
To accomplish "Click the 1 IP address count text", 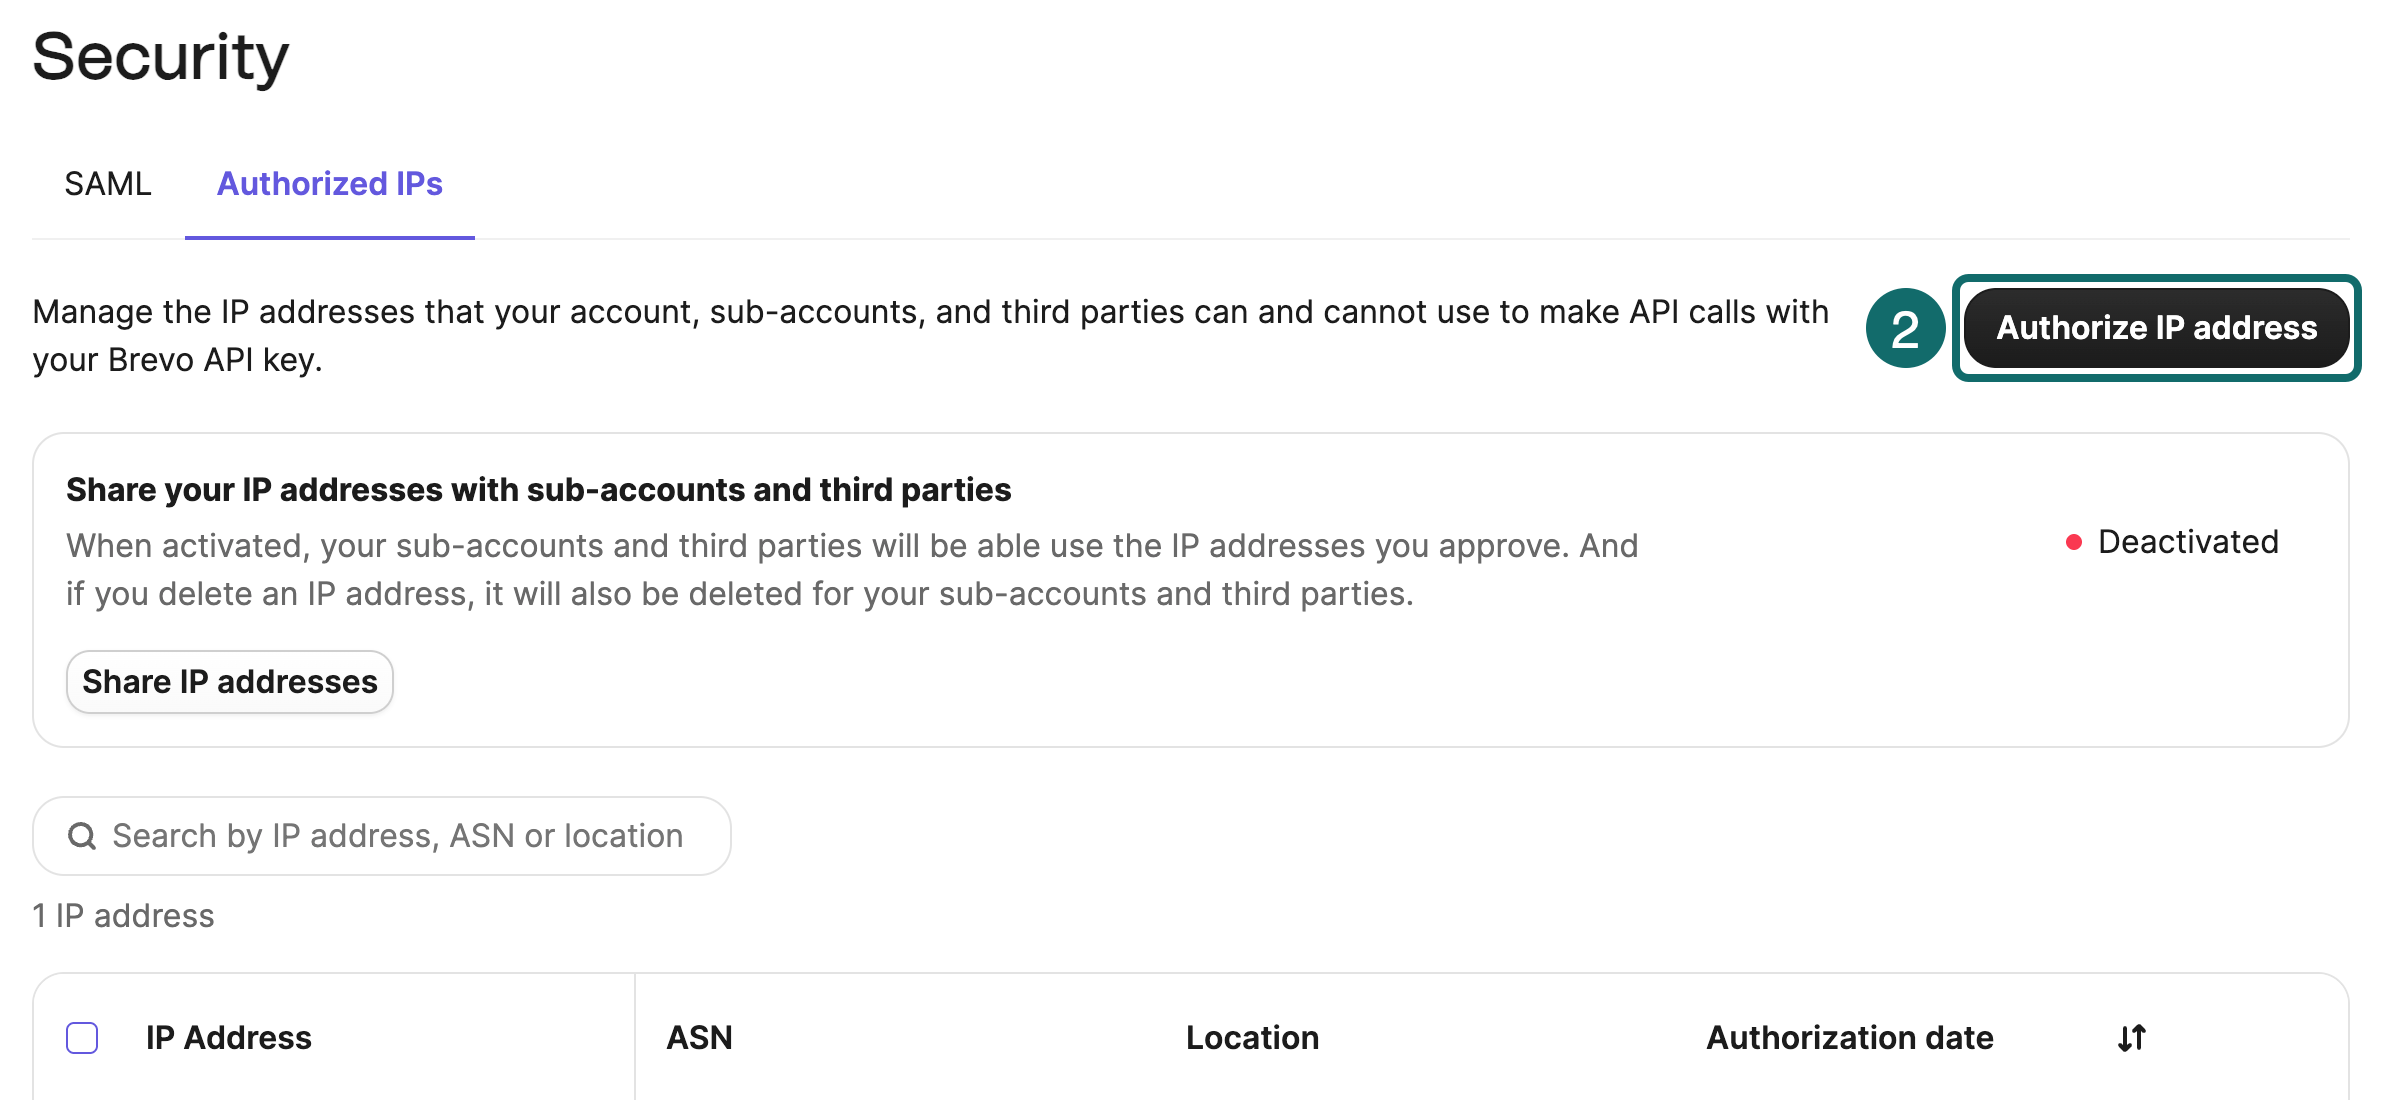I will coord(123,914).
